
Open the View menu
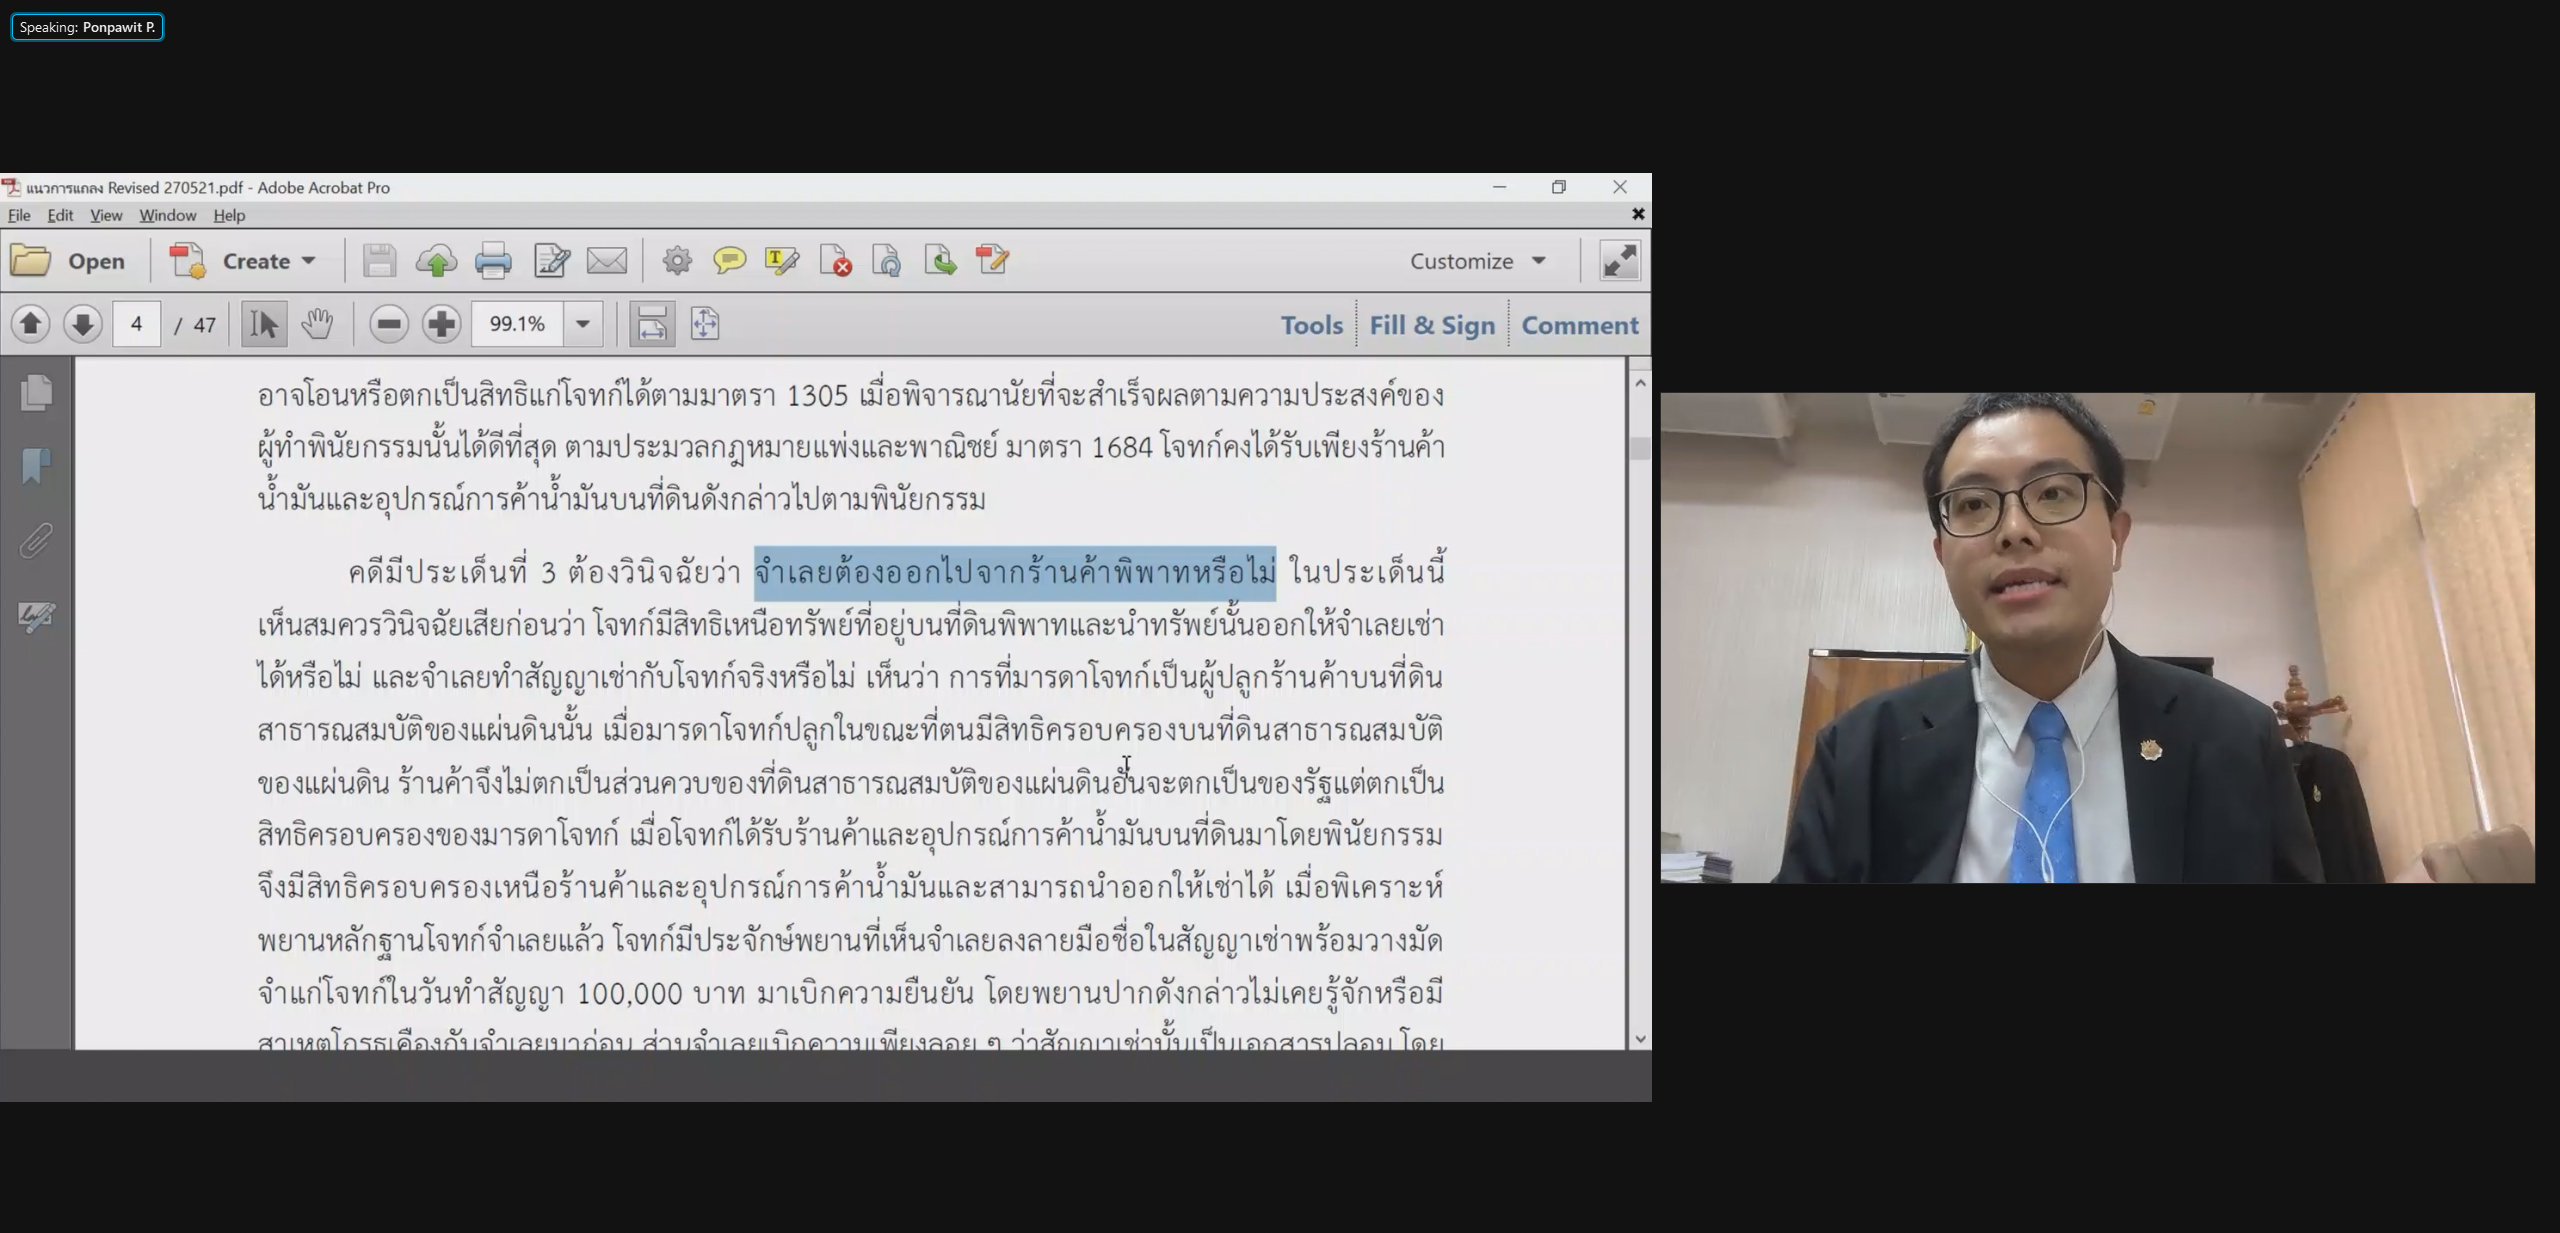point(106,215)
